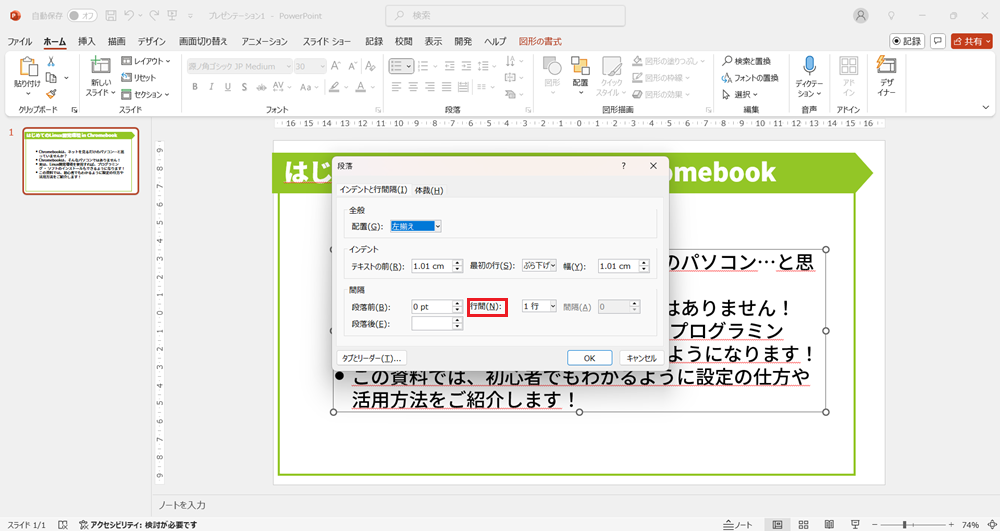
Task: Open the Select (選択) dropdown in editing group
Action: [x=740, y=94]
